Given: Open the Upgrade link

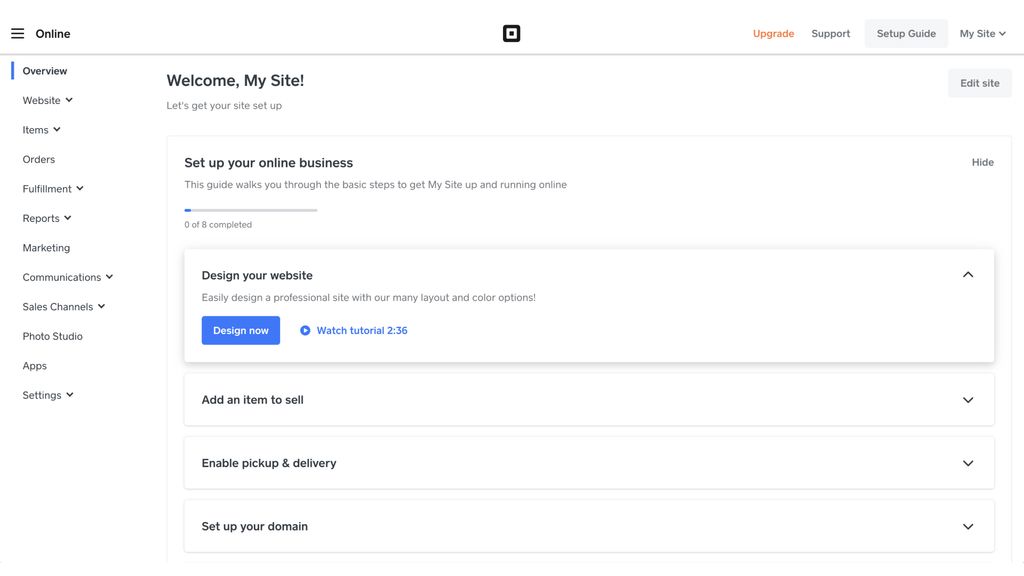Looking at the screenshot, I should click(x=773, y=32).
